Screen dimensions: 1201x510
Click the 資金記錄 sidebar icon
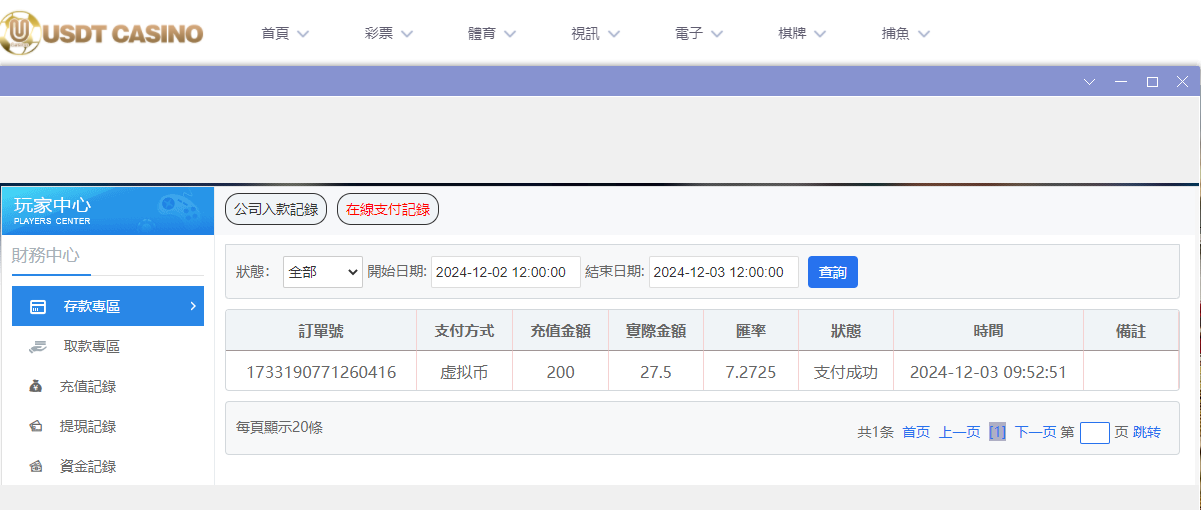pos(36,467)
